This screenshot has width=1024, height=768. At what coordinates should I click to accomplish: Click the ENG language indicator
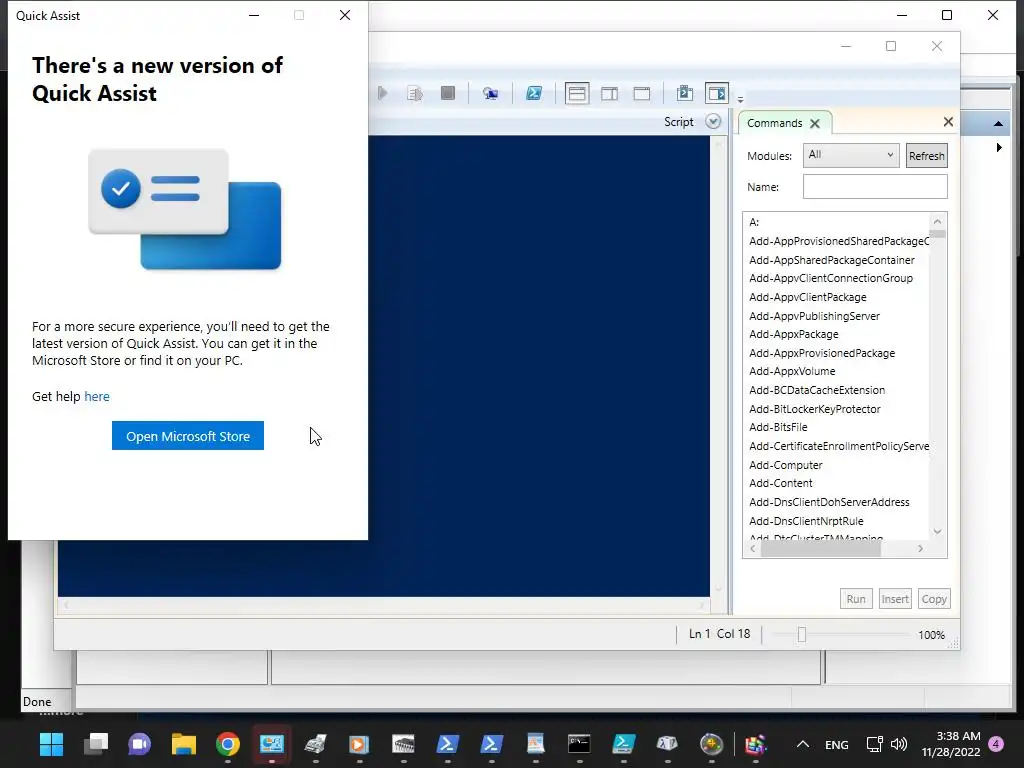[x=837, y=744]
